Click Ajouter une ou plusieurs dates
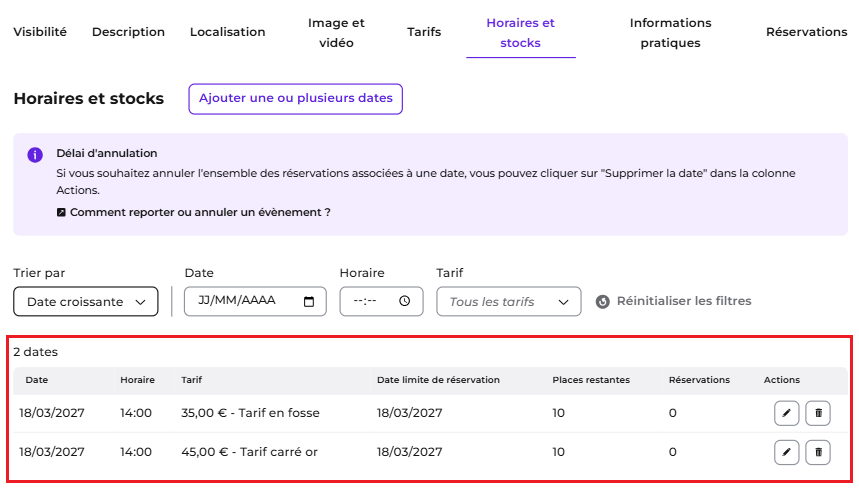This screenshot has height=495, width=859. point(296,99)
